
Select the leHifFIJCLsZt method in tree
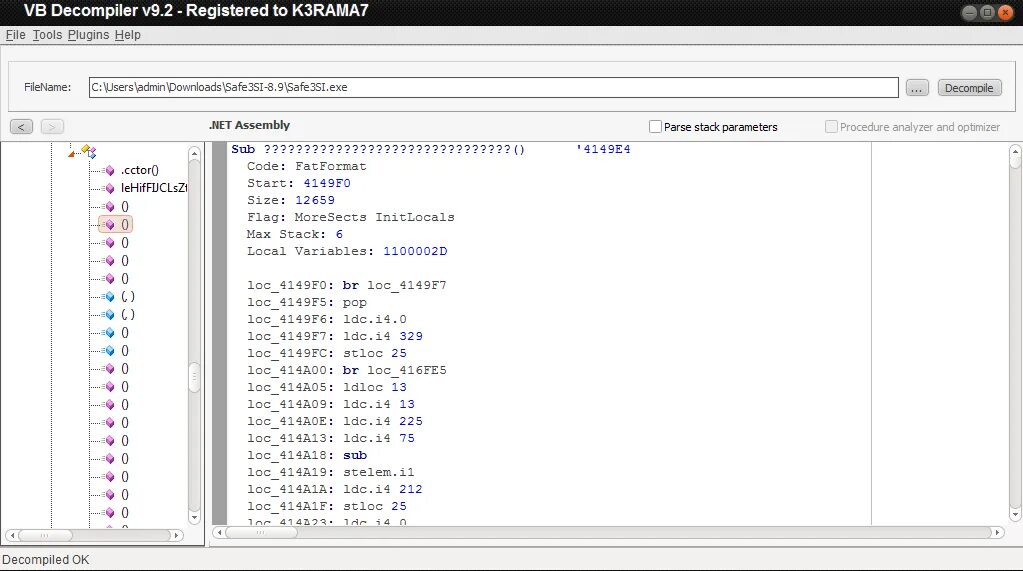(153, 188)
